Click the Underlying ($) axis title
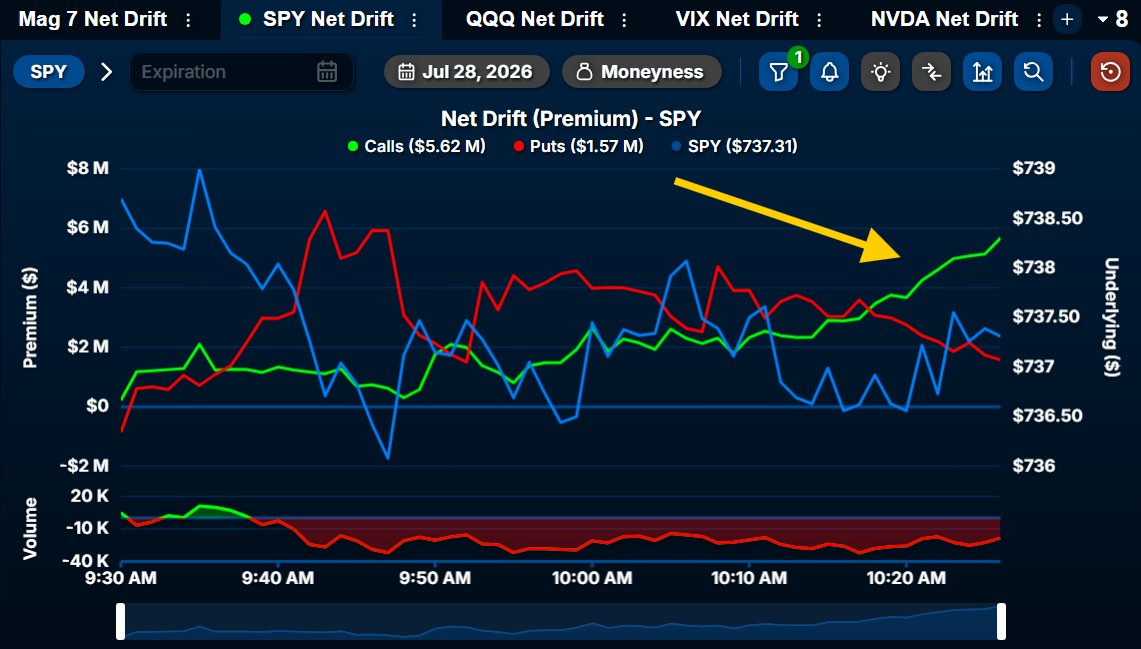The height and width of the screenshot is (649, 1141). pyautogui.click(x=1111, y=316)
